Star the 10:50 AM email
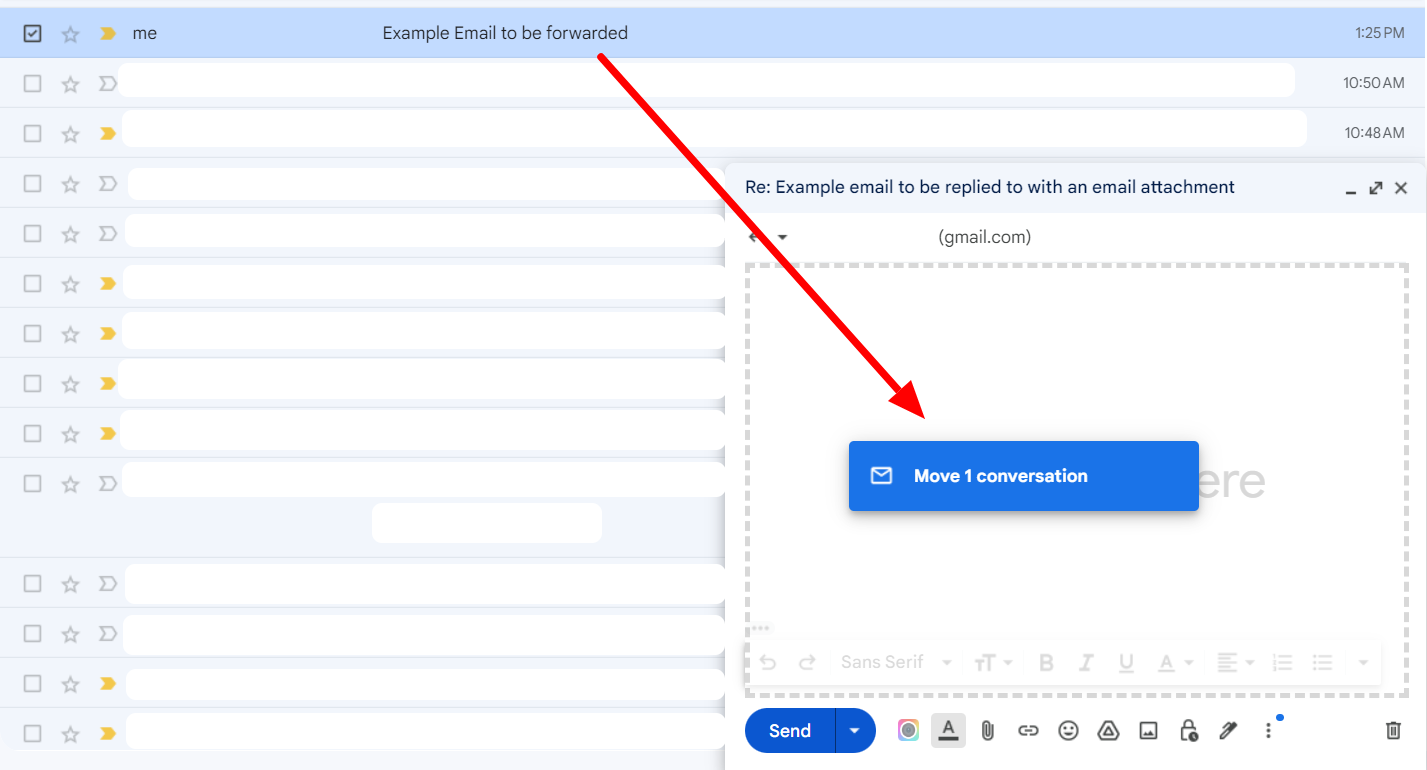The width and height of the screenshot is (1427, 770). pos(70,83)
